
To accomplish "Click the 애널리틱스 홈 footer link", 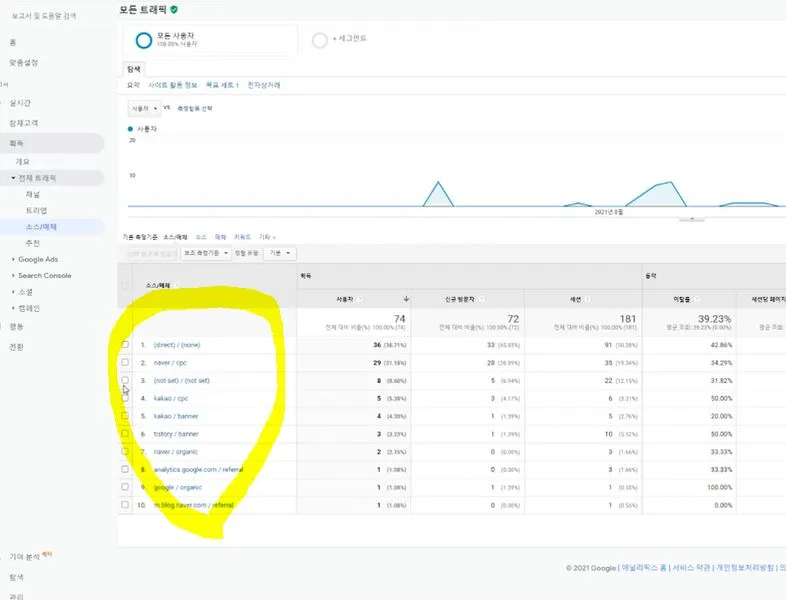I will [644, 567].
